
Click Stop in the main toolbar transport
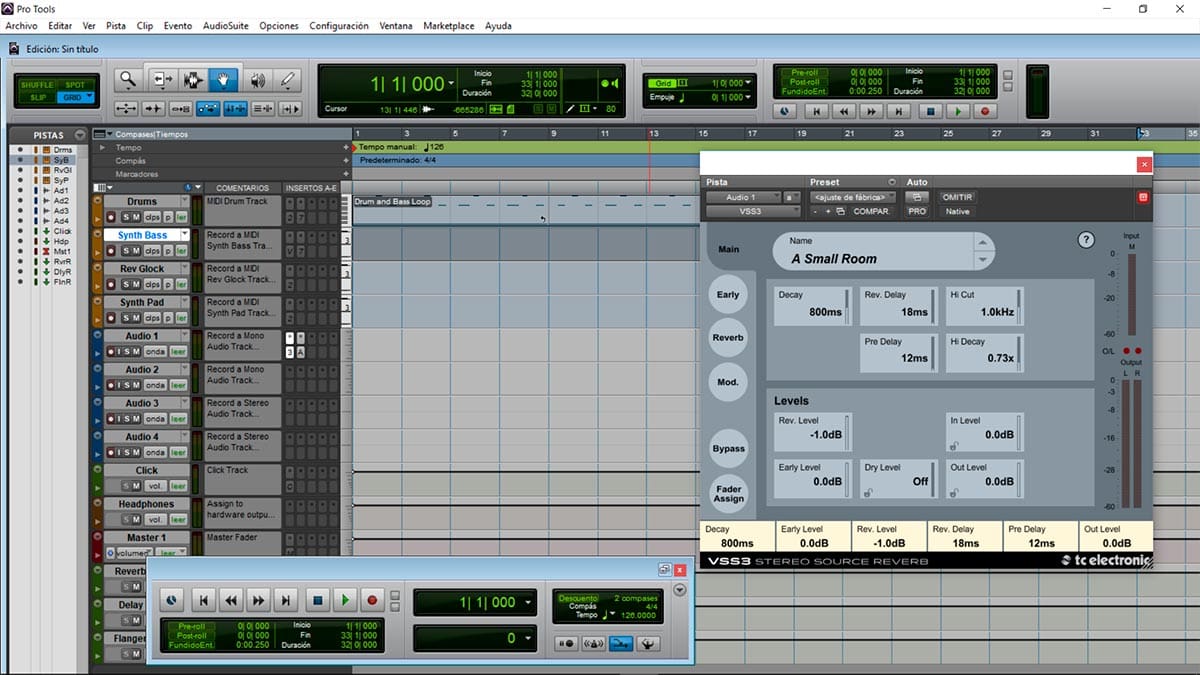coord(931,112)
